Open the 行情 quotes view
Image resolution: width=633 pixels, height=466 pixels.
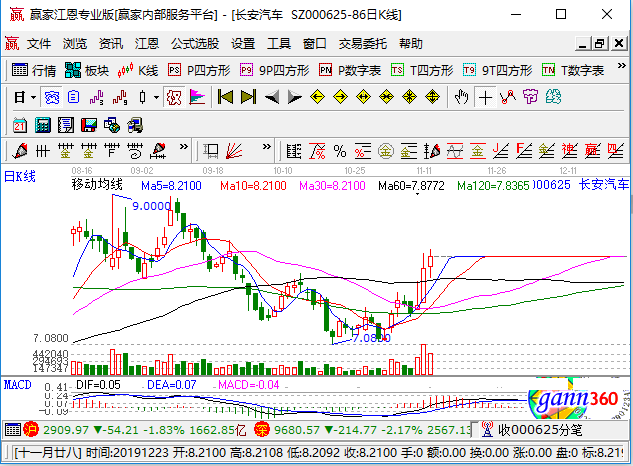point(34,71)
